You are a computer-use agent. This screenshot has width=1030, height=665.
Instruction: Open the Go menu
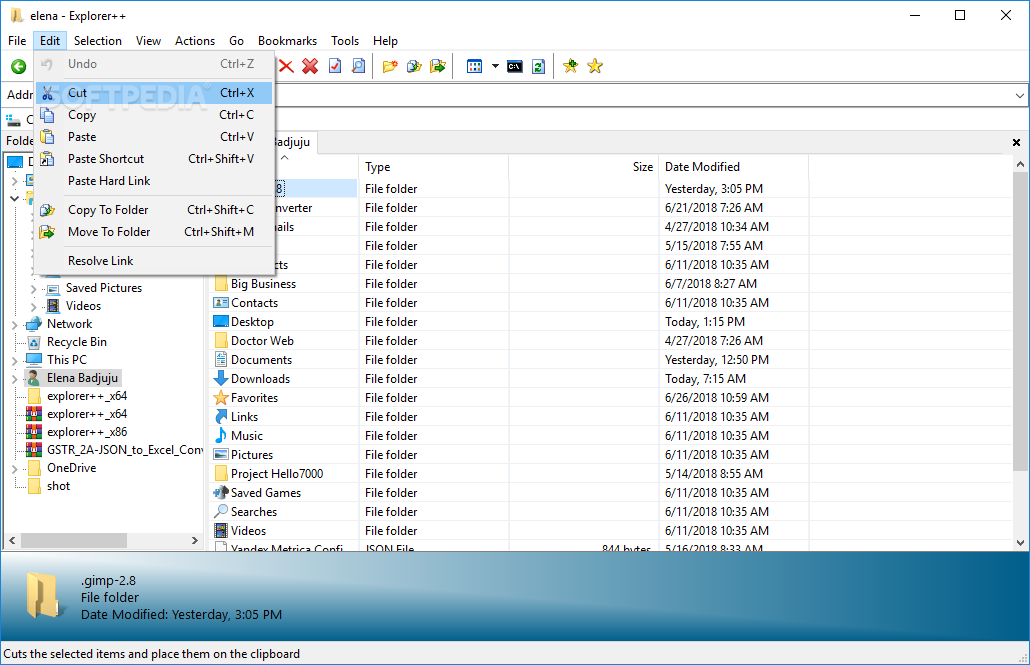tap(236, 41)
